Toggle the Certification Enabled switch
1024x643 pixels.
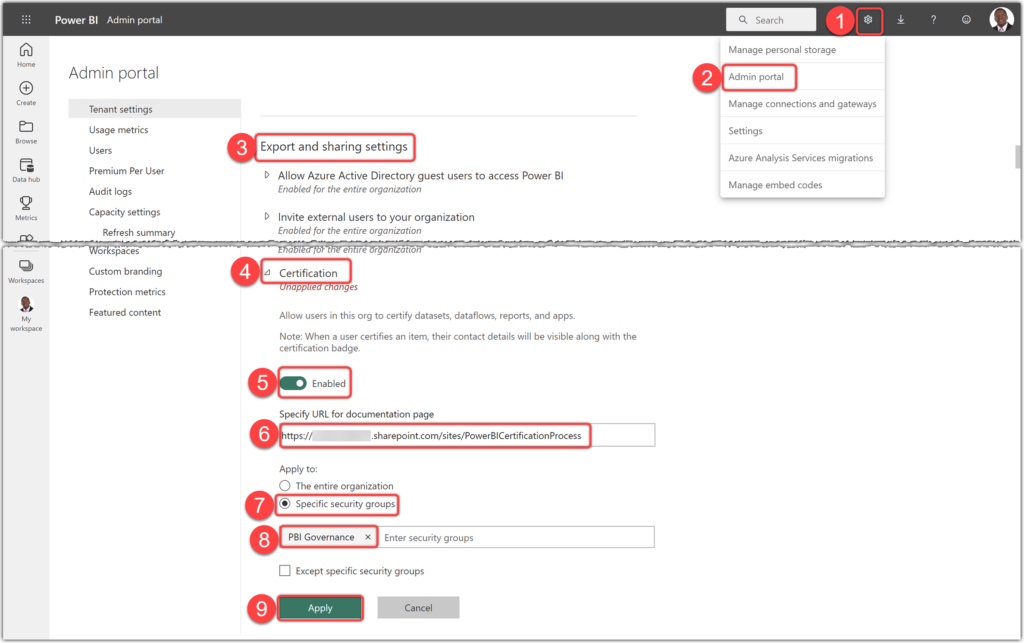click(x=293, y=383)
